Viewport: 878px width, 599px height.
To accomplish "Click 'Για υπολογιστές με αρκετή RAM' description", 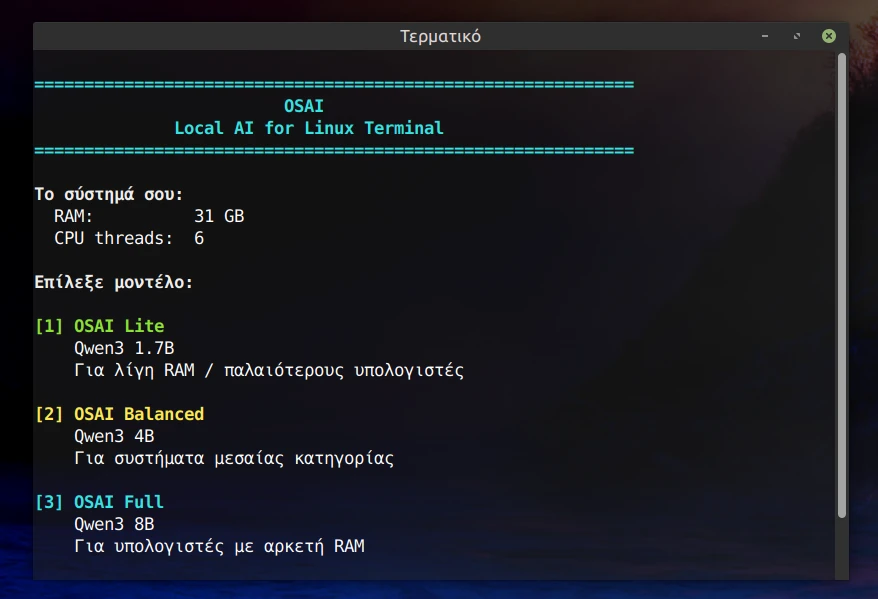I will 219,546.
